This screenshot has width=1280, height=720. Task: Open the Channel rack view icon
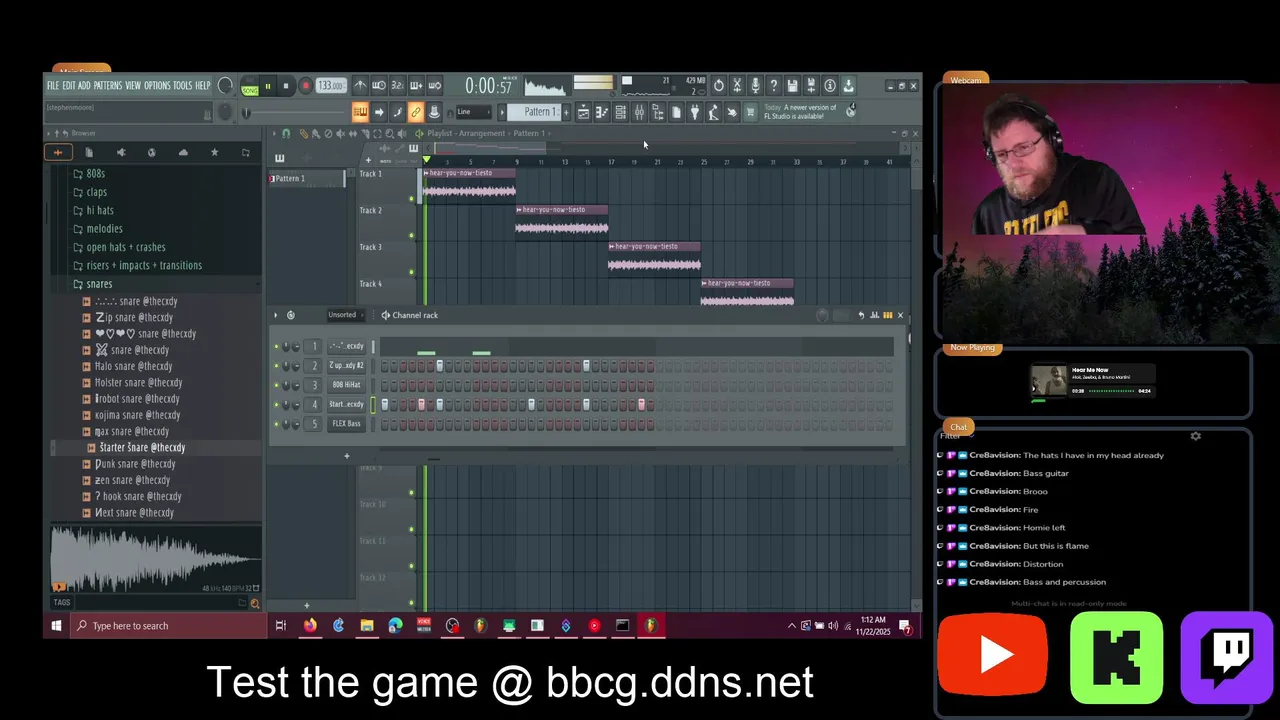tap(621, 112)
